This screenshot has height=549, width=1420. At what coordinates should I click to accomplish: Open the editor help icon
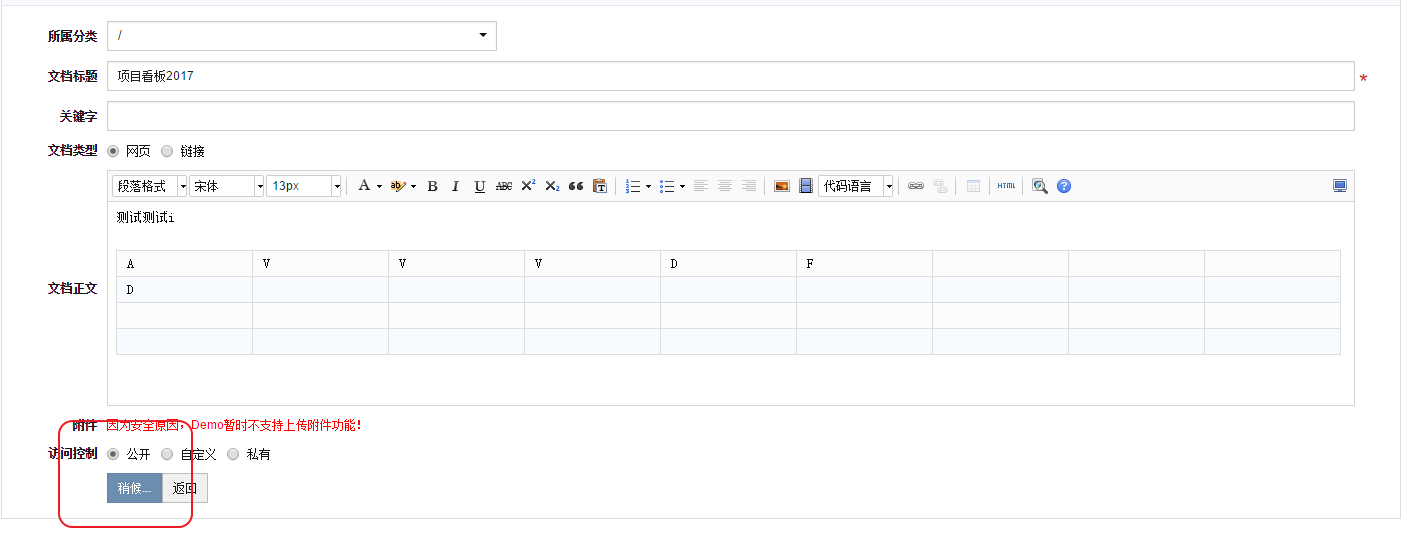click(x=1064, y=186)
